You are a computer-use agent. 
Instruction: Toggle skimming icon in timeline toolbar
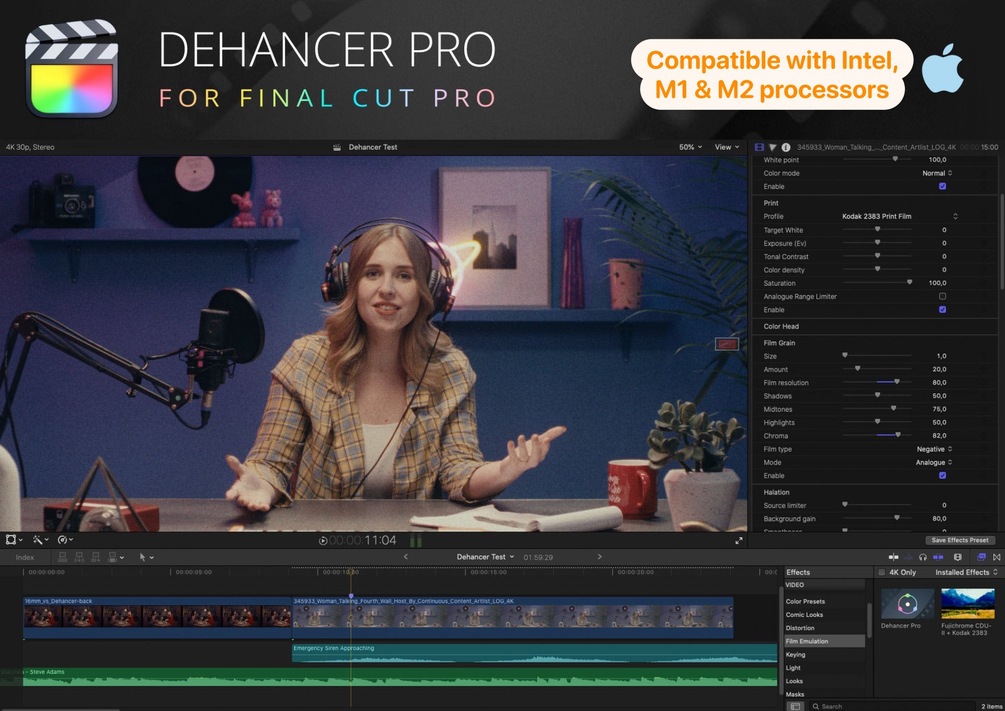(x=893, y=557)
